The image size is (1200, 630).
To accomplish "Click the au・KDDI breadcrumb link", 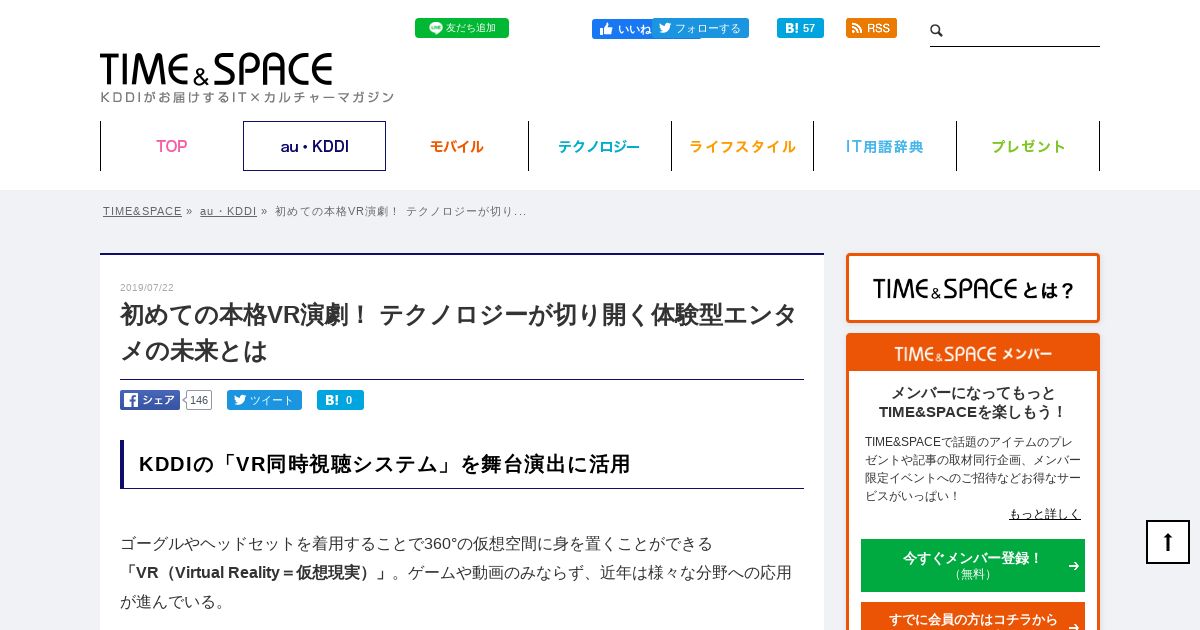I will (228, 211).
